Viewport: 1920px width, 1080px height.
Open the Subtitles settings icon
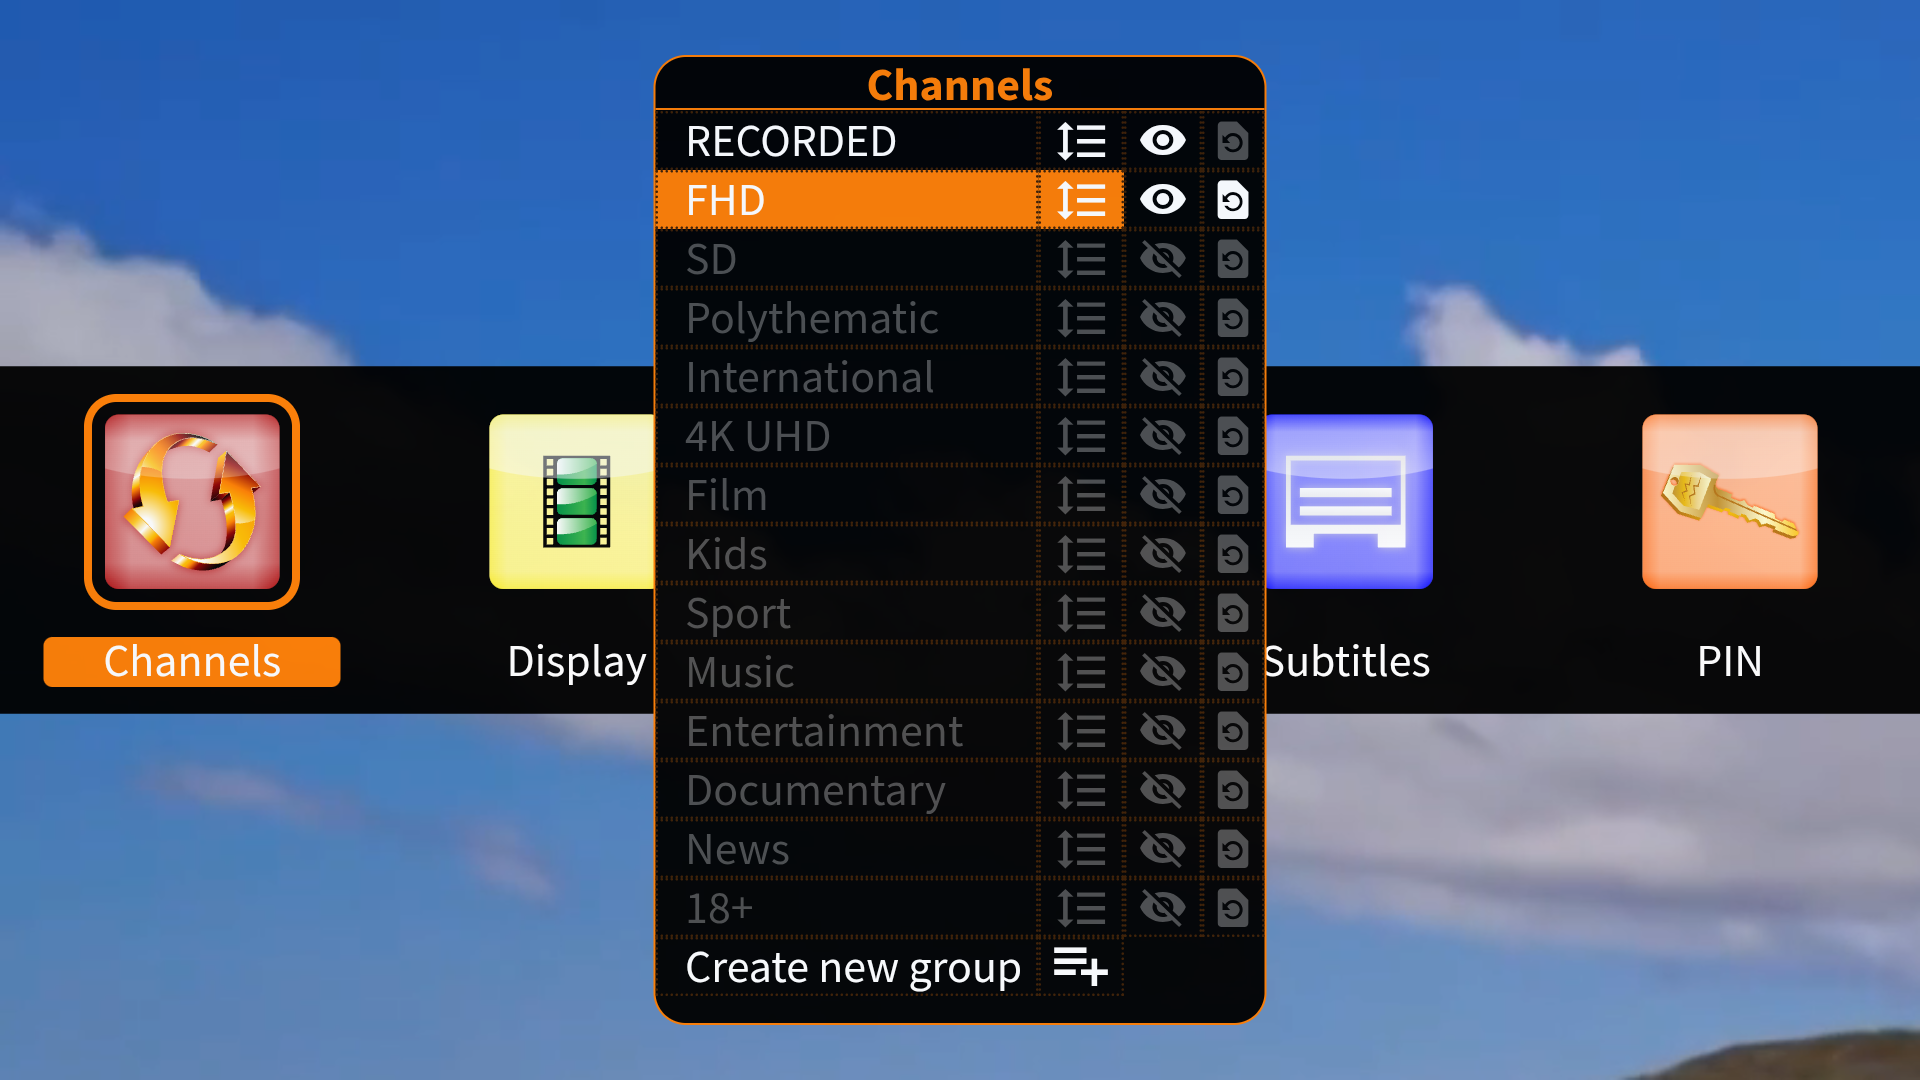(x=1348, y=501)
